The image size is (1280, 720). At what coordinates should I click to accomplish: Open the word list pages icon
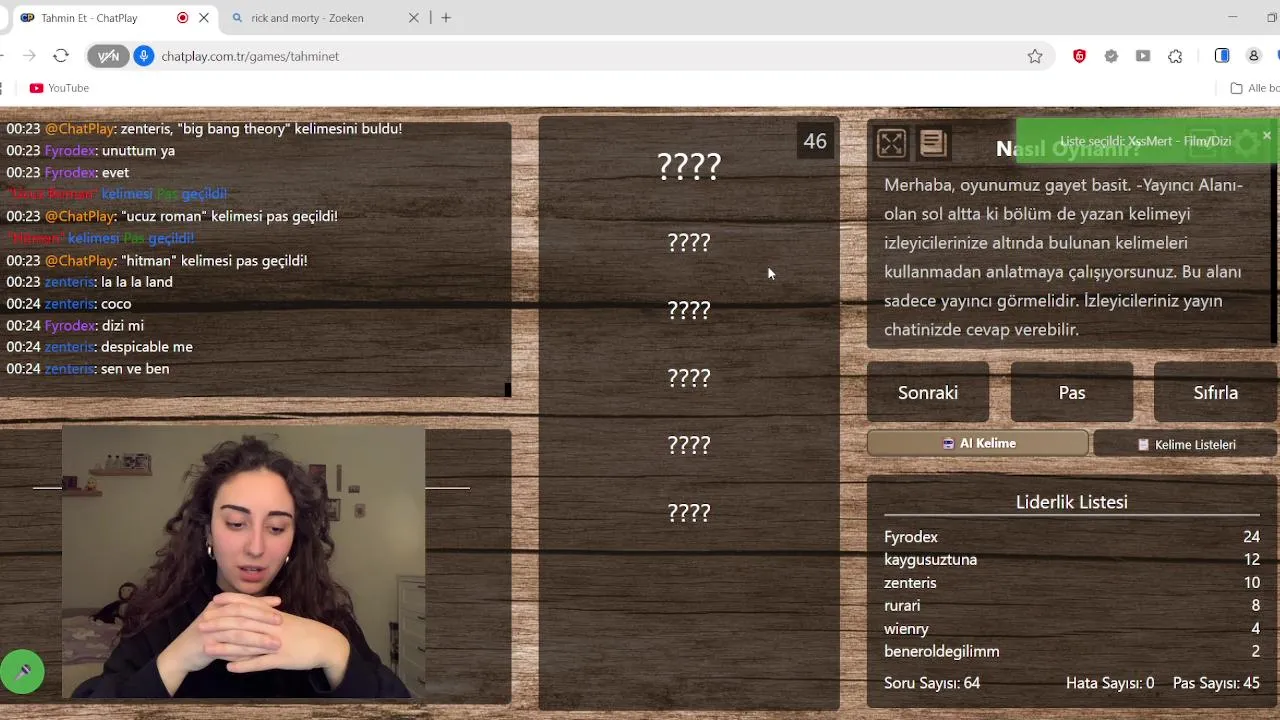[x=933, y=144]
